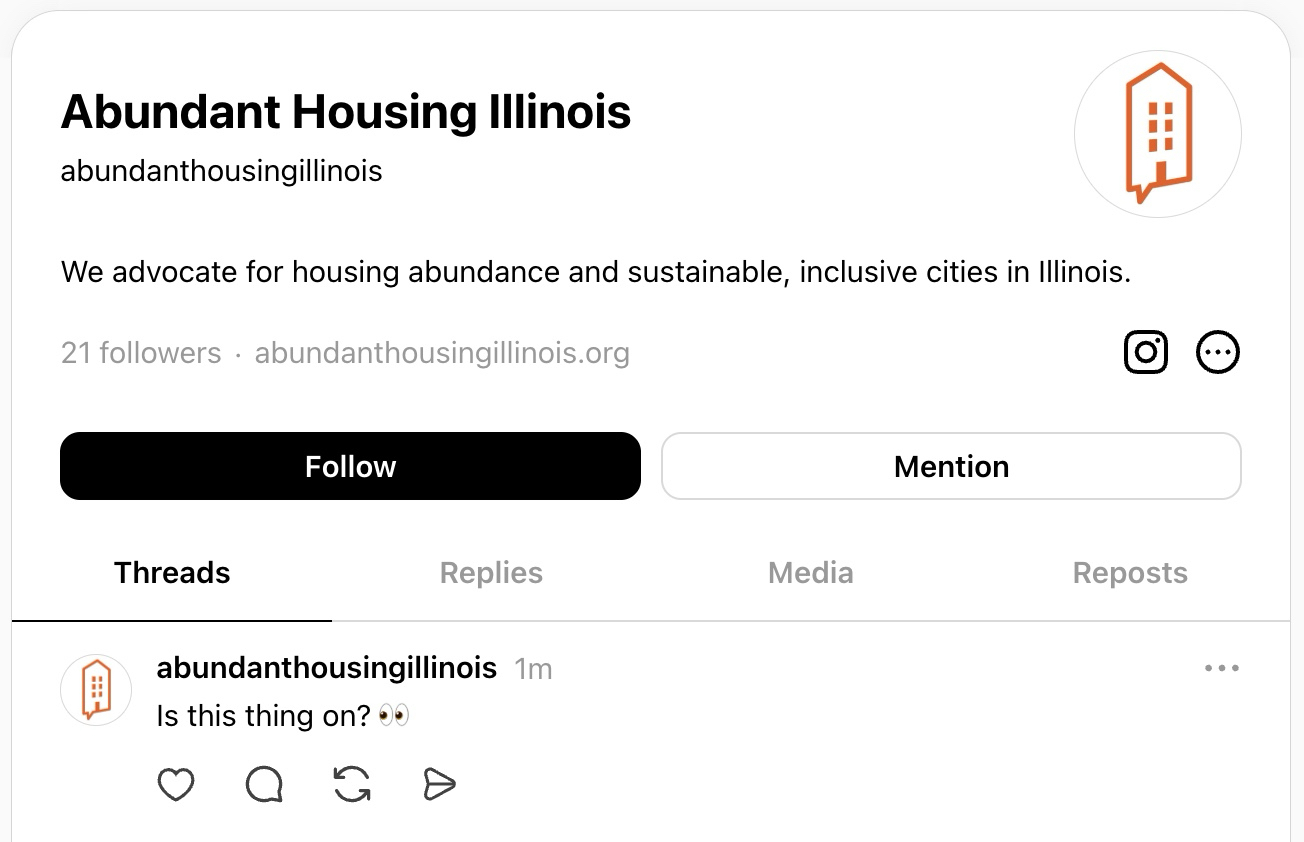Image resolution: width=1304 pixels, height=842 pixels.
Task: Open the Media tab
Action: tap(810, 573)
